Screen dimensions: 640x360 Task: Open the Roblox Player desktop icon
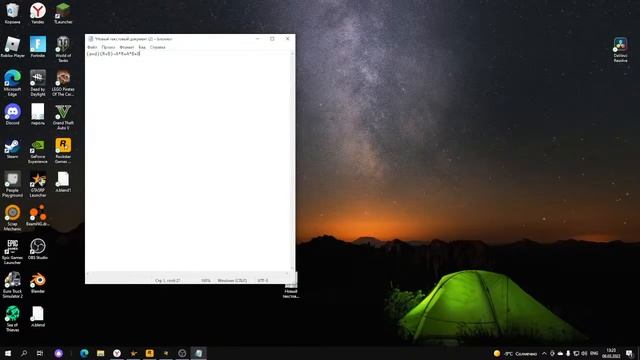12,47
